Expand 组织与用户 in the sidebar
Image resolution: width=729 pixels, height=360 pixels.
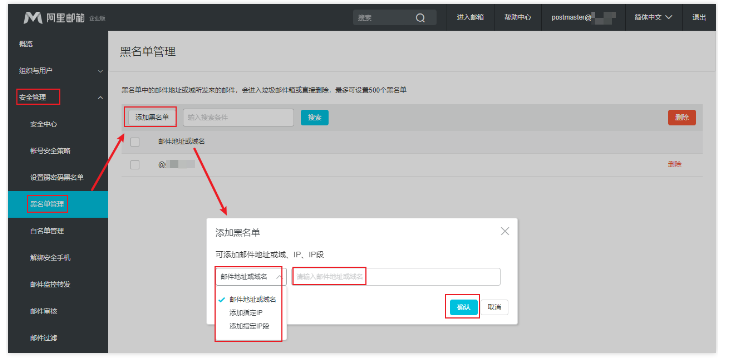(x=58, y=71)
